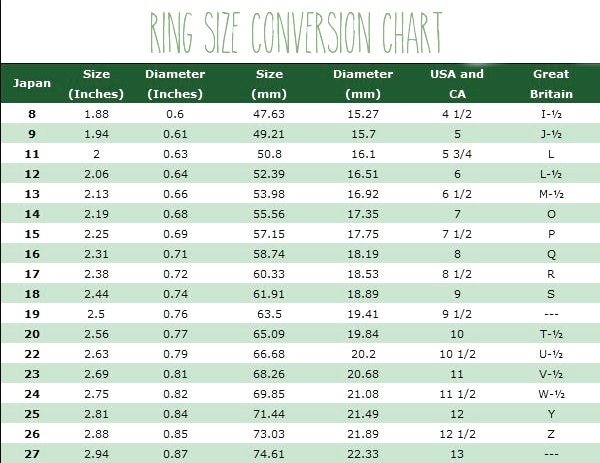
Task: Select the Great Britain T-½ cell
Action: point(551,334)
